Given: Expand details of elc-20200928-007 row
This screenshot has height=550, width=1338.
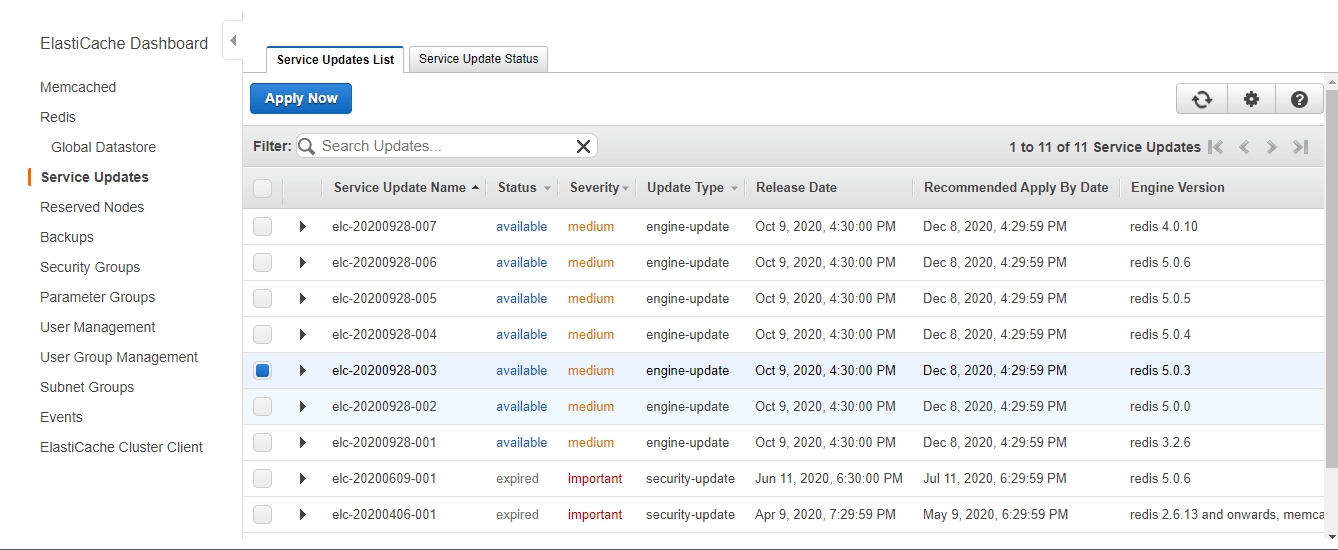Looking at the screenshot, I should point(302,227).
